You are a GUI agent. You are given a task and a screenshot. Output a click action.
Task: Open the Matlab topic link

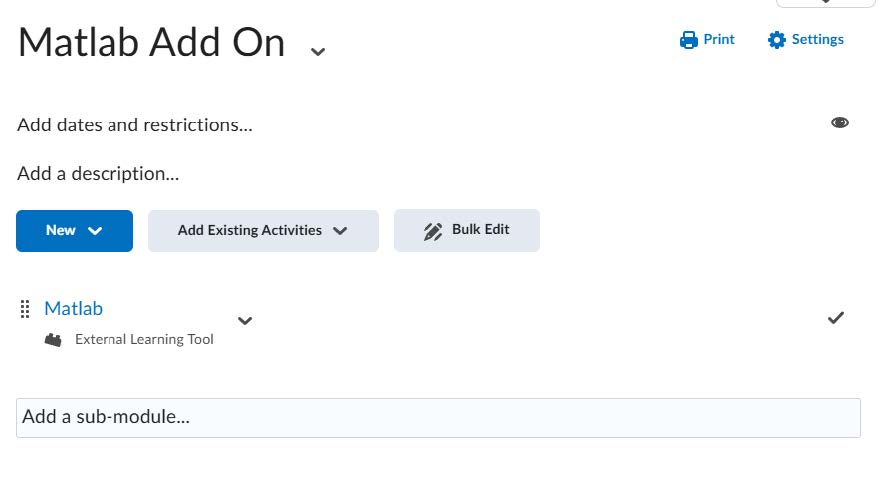[73, 308]
